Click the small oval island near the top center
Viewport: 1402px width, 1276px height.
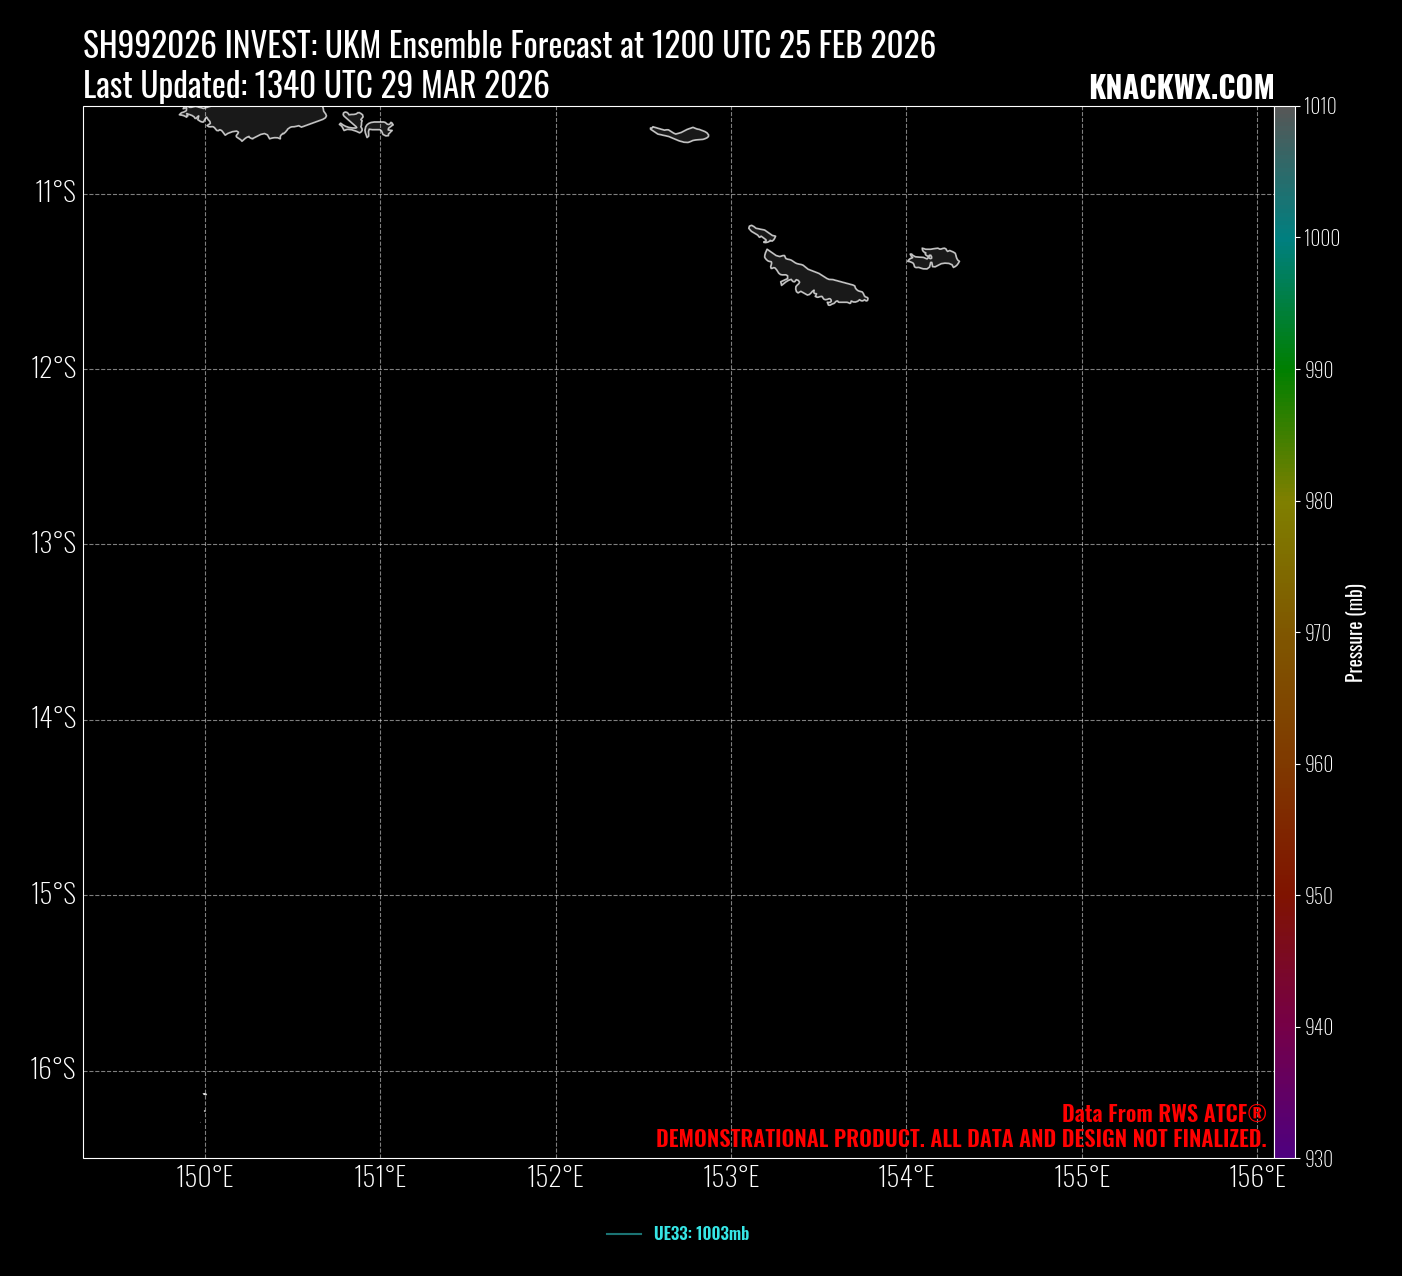coord(680,134)
